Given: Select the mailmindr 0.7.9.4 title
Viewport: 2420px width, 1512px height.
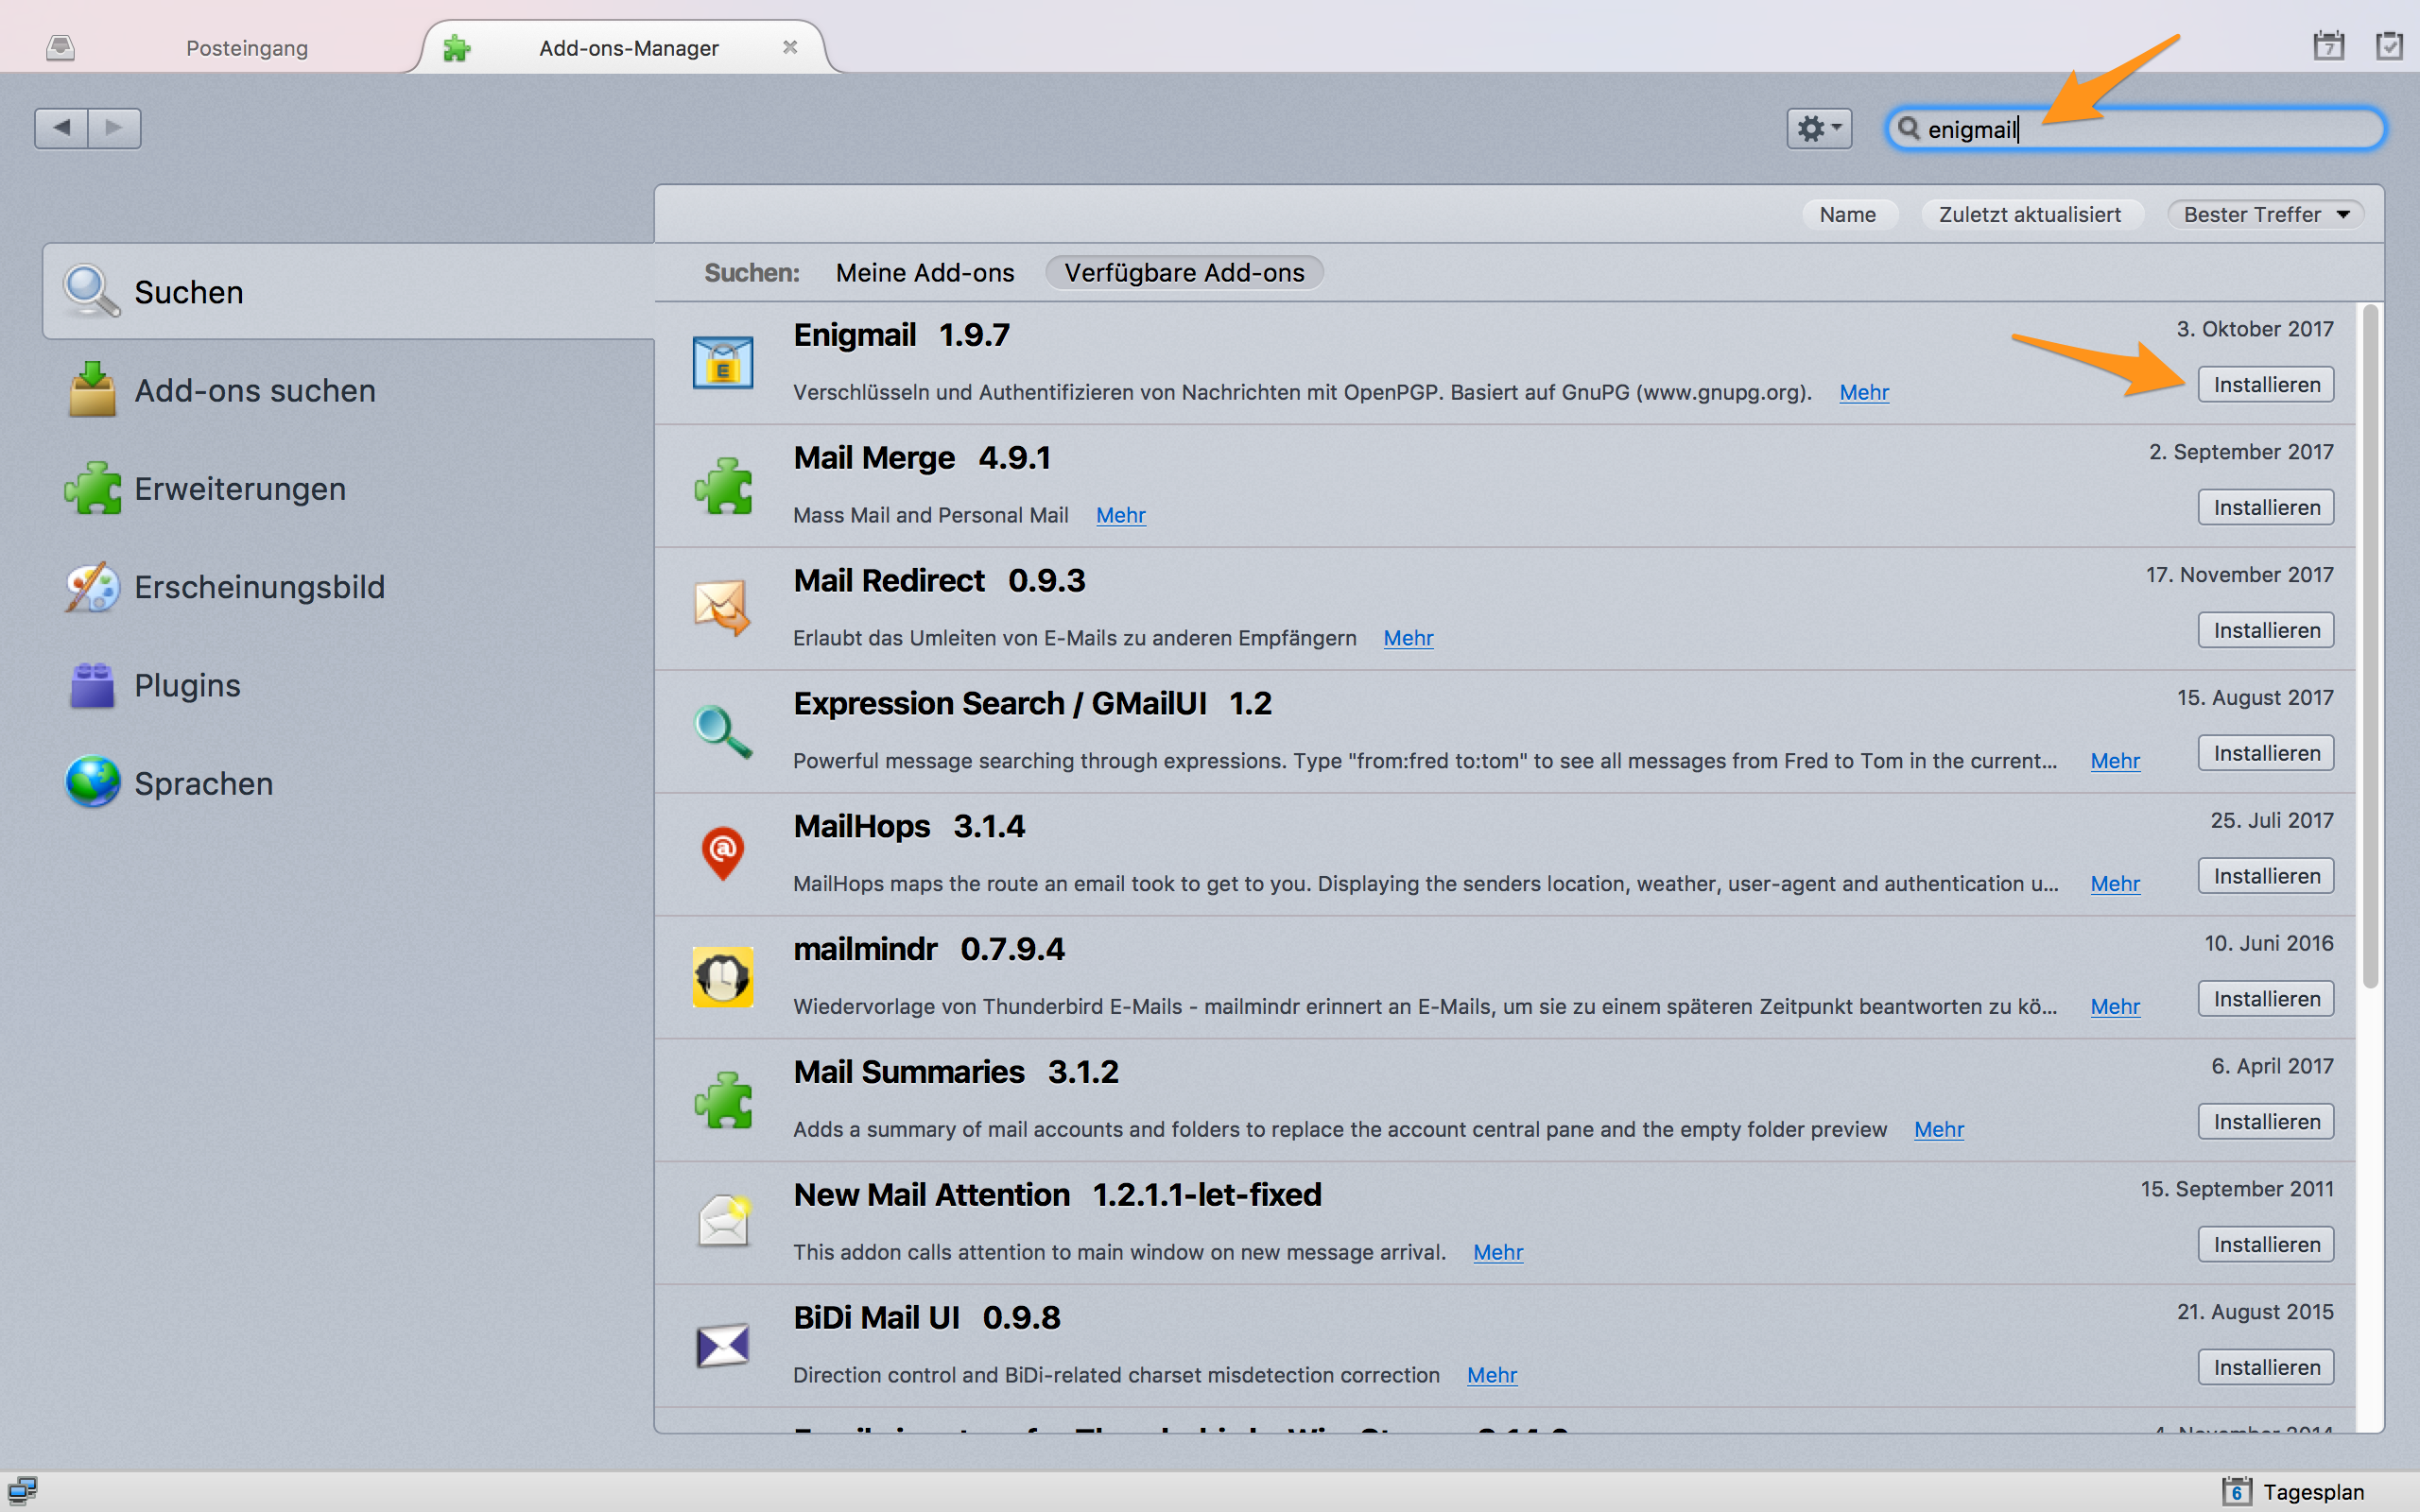Looking at the screenshot, I should 929,949.
